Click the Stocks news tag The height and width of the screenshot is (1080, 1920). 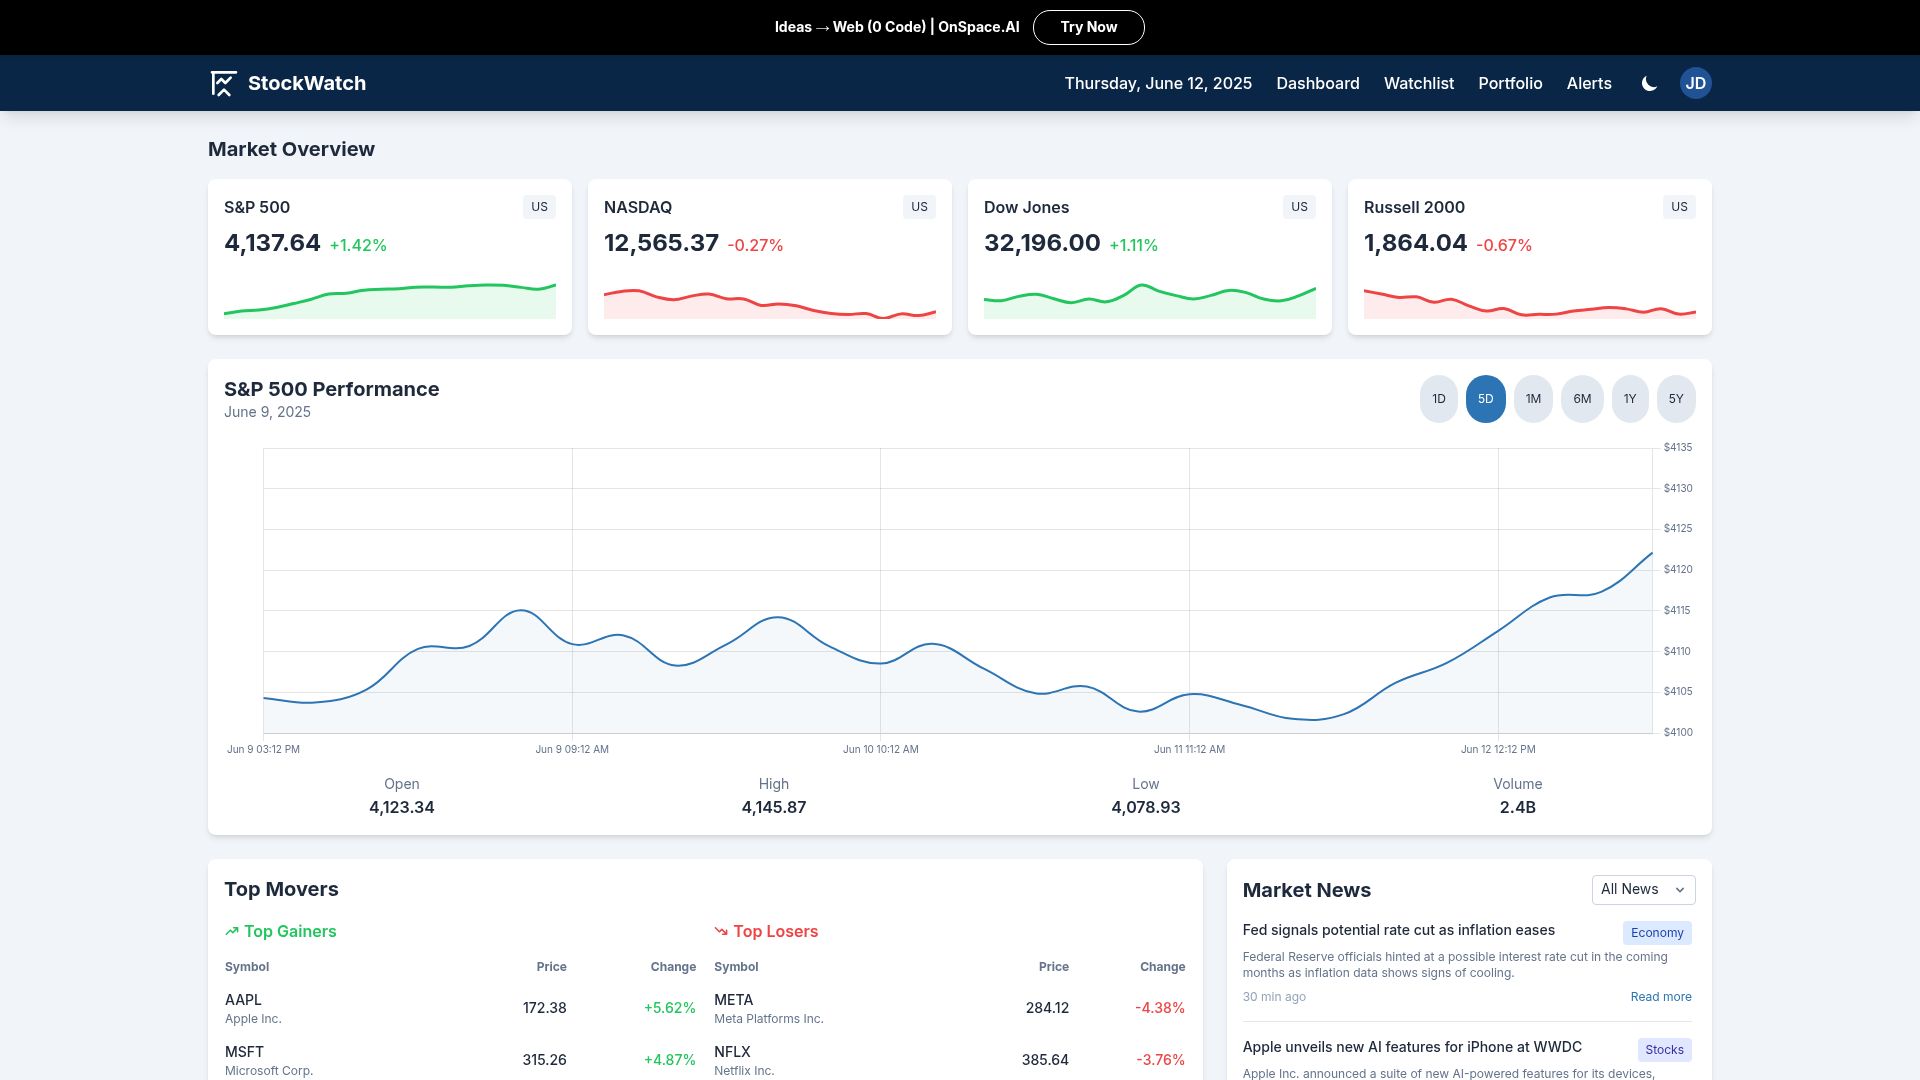[1664, 1050]
